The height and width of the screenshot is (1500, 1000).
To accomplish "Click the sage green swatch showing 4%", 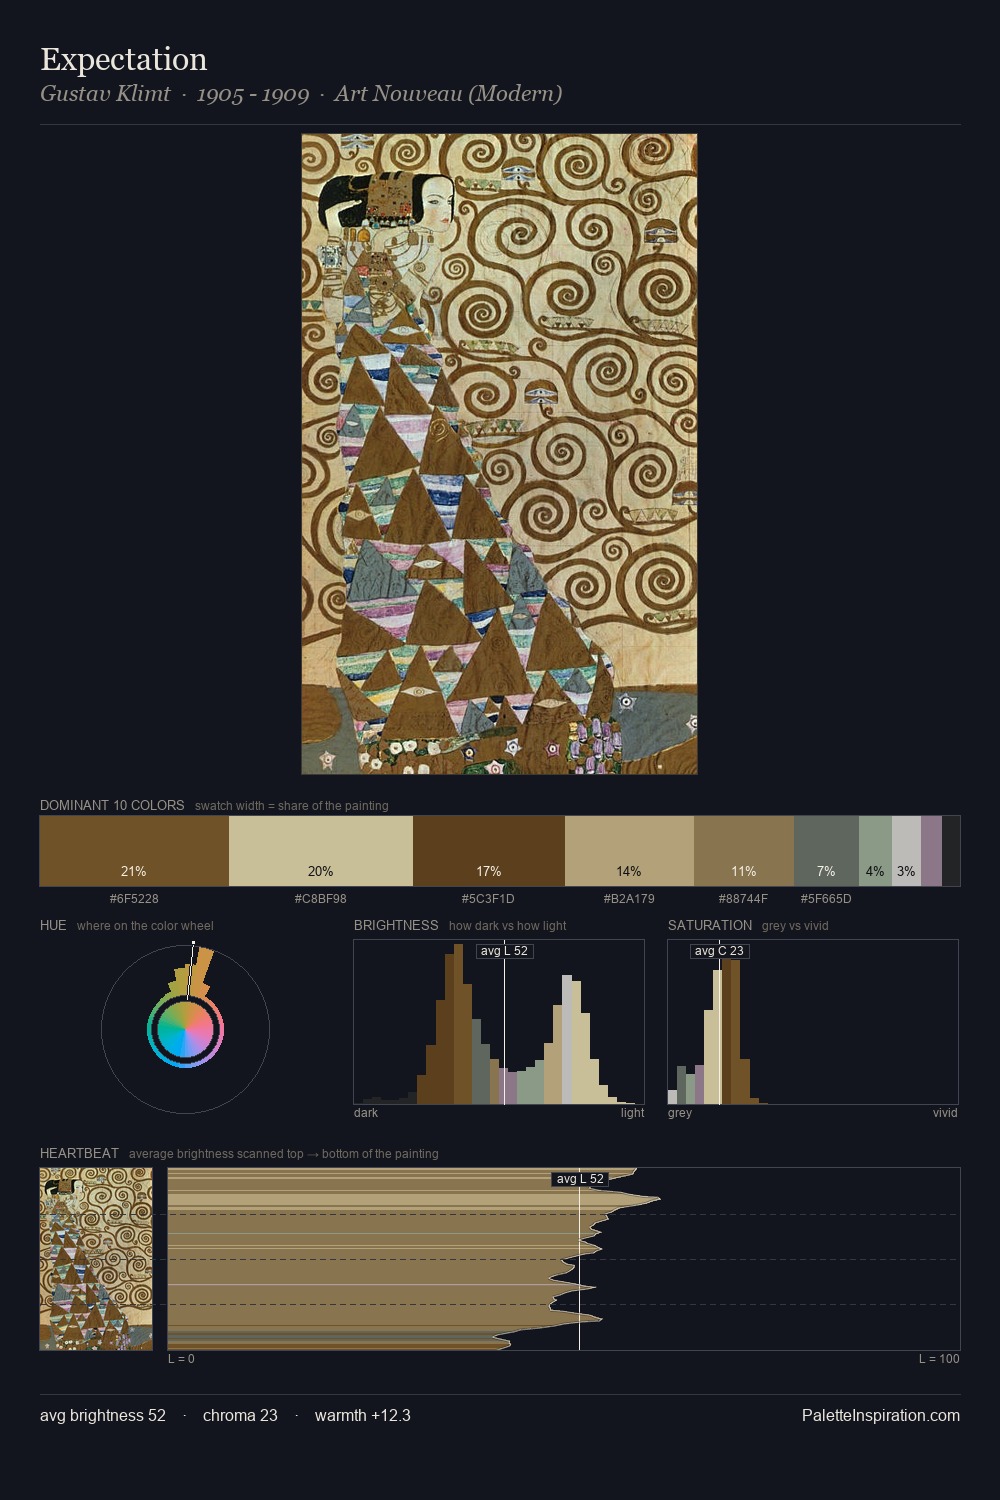I will [x=875, y=851].
